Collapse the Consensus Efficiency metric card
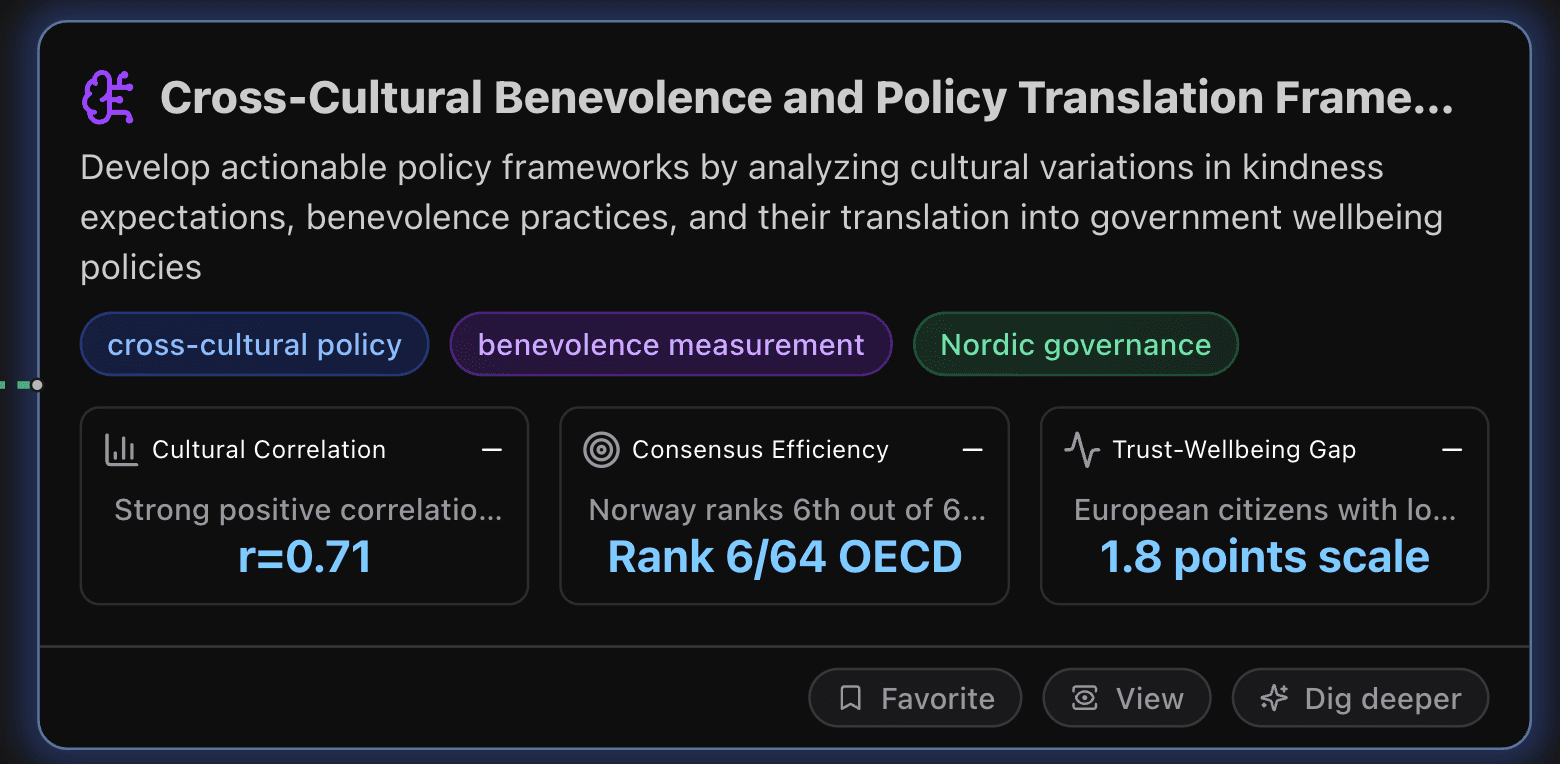Viewport: 1560px width, 764px height. tap(972, 450)
